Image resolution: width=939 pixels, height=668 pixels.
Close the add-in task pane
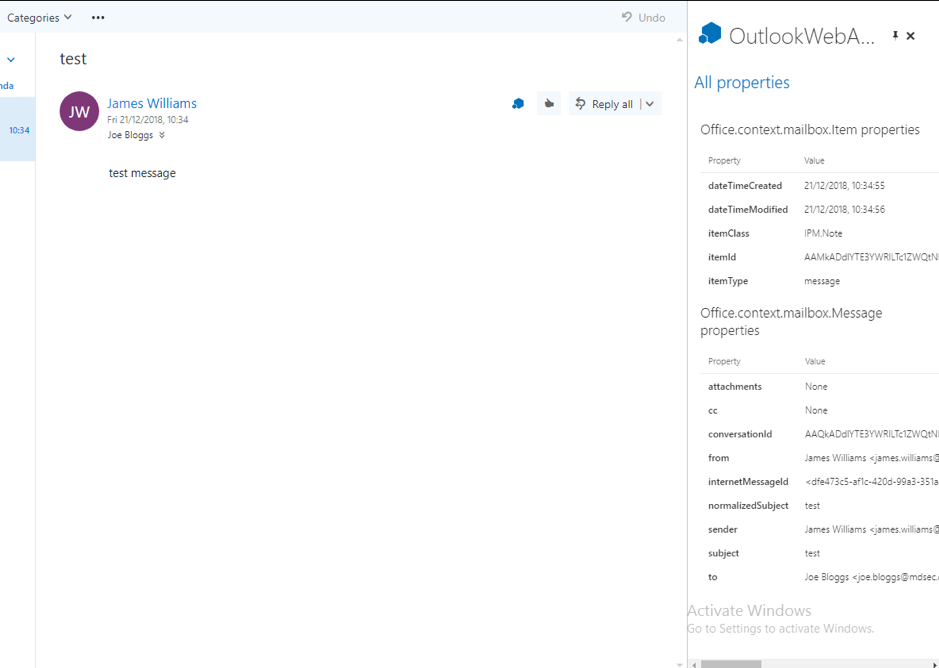[911, 36]
